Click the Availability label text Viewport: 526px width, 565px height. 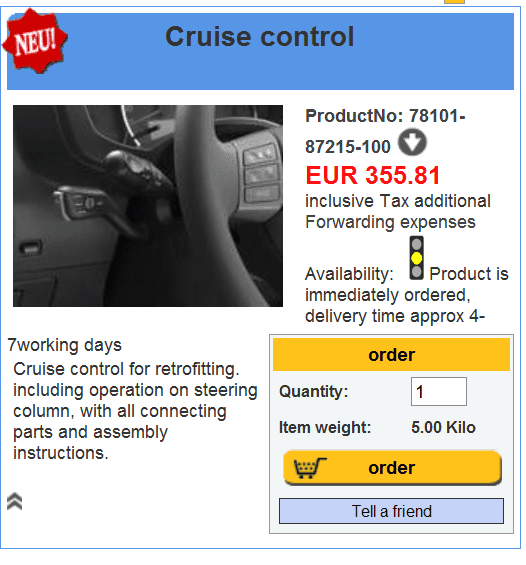tap(349, 274)
